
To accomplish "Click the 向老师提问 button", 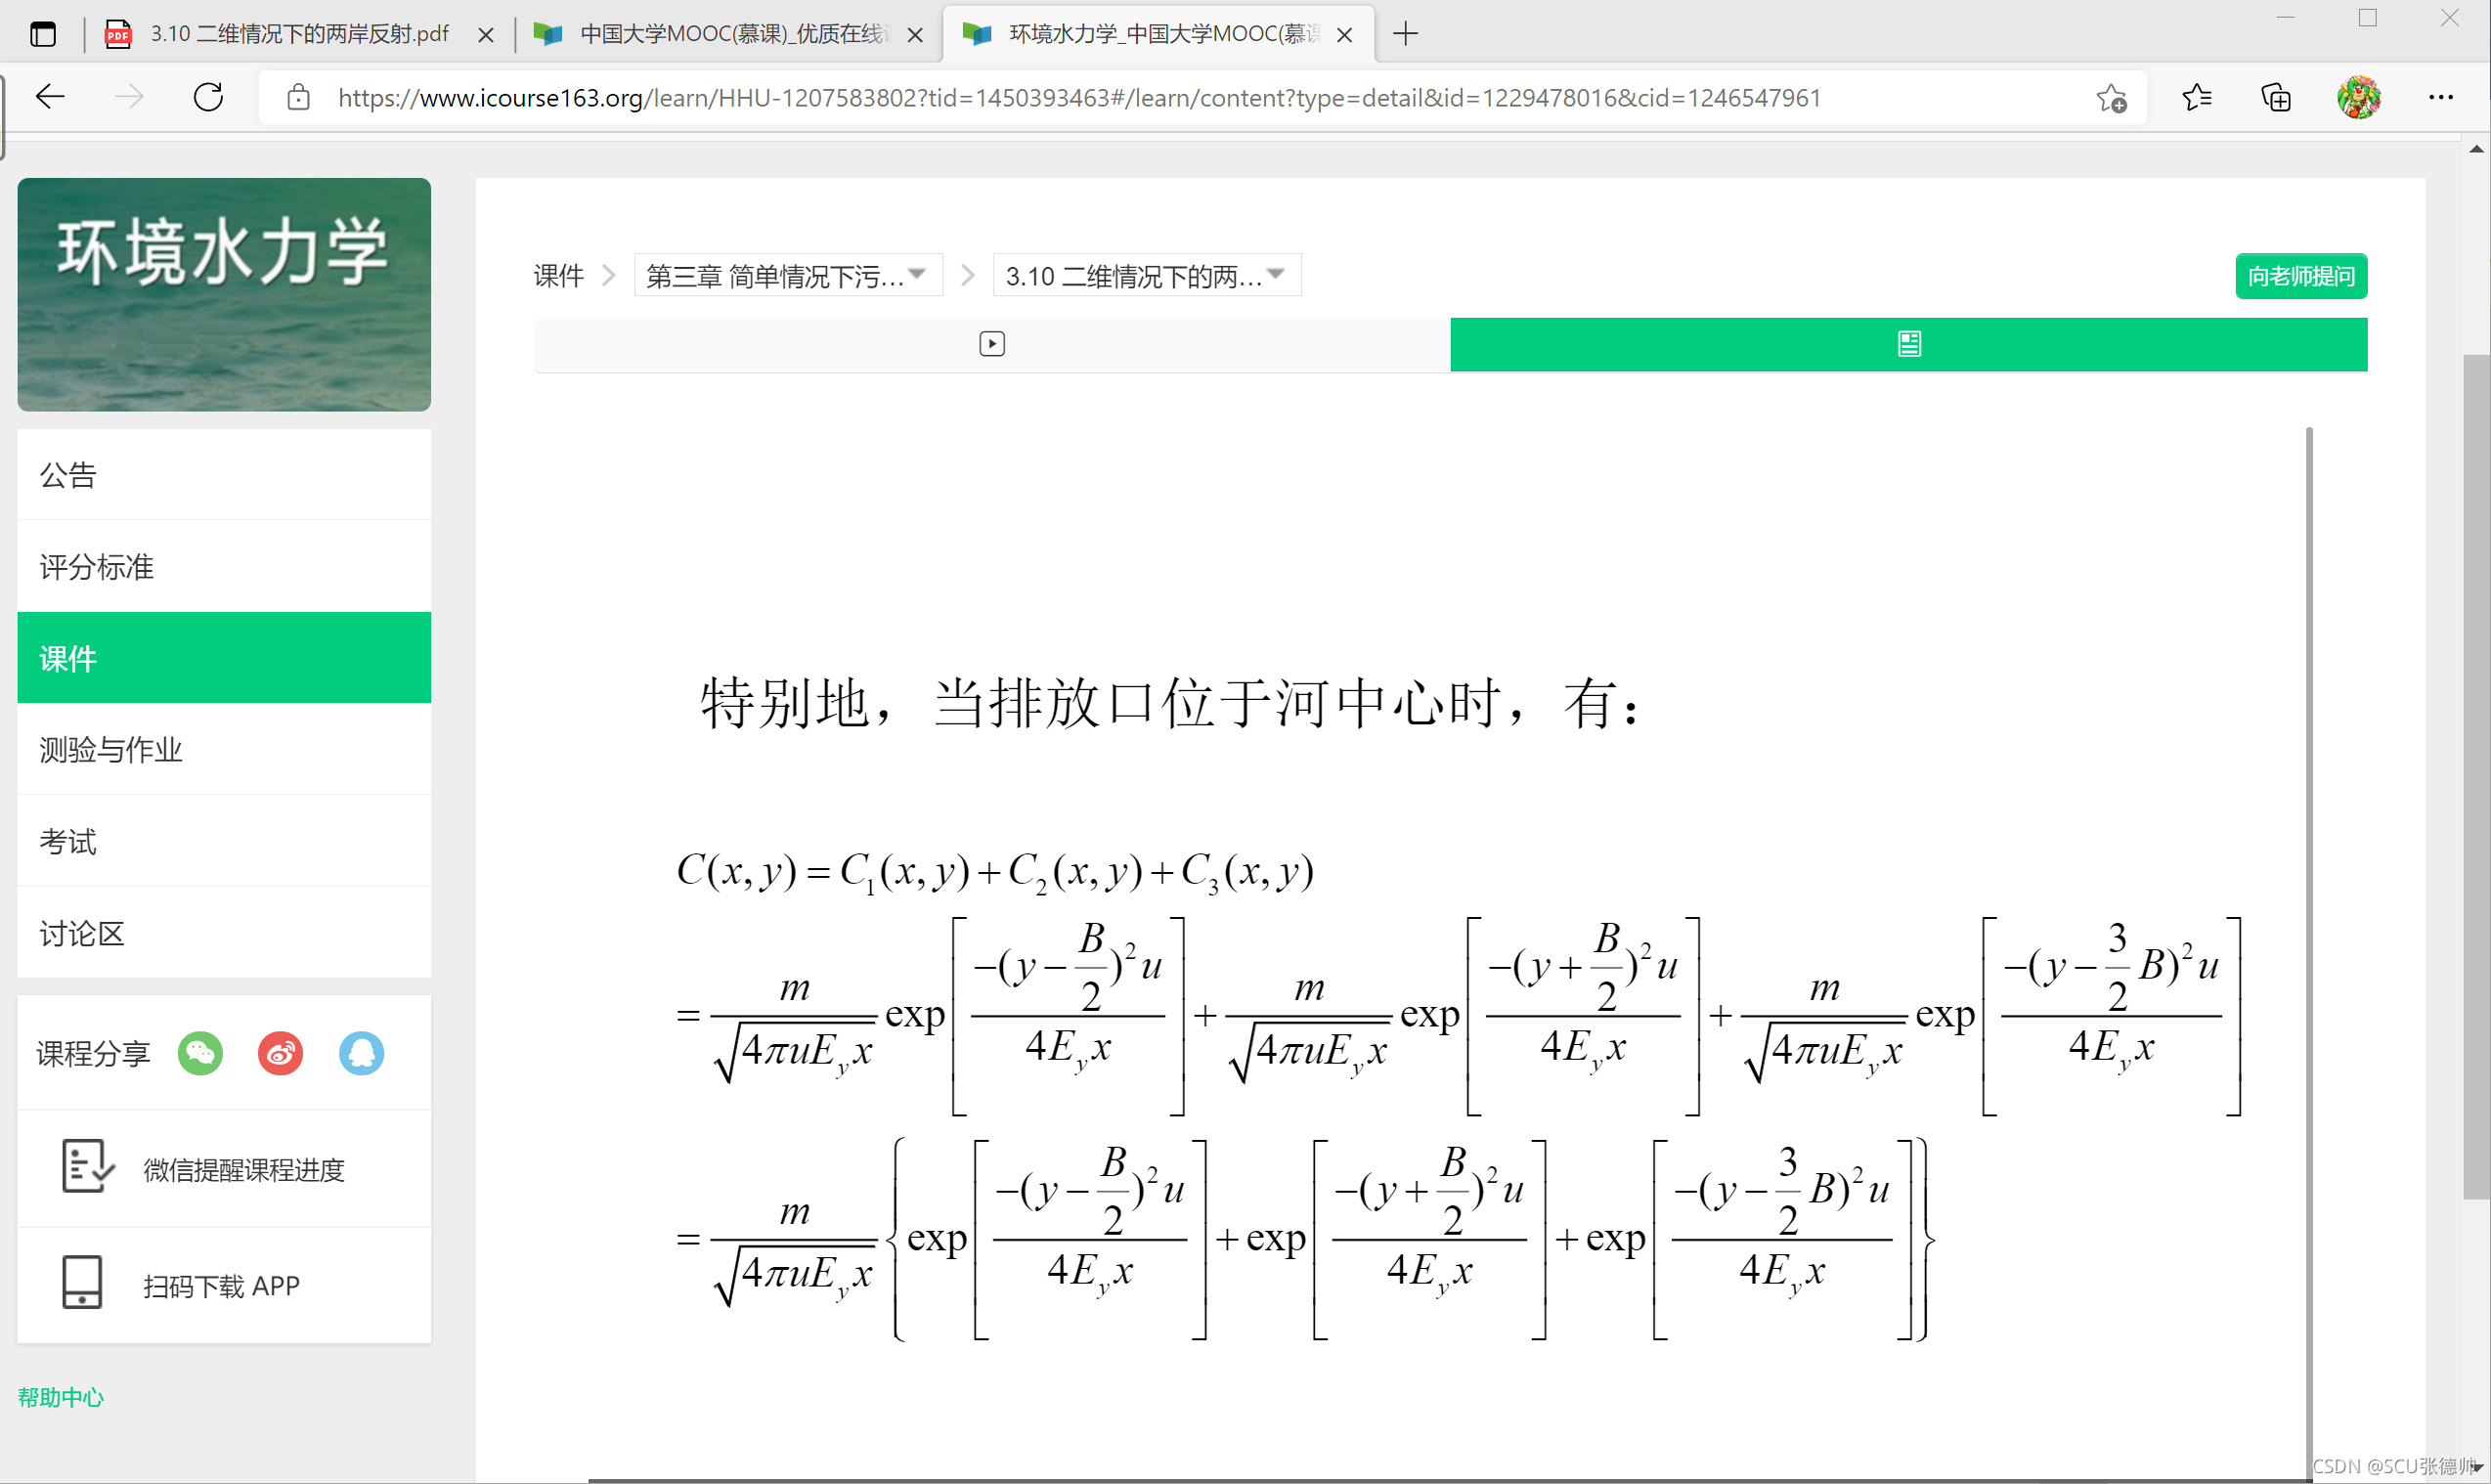I will point(2300,276).
